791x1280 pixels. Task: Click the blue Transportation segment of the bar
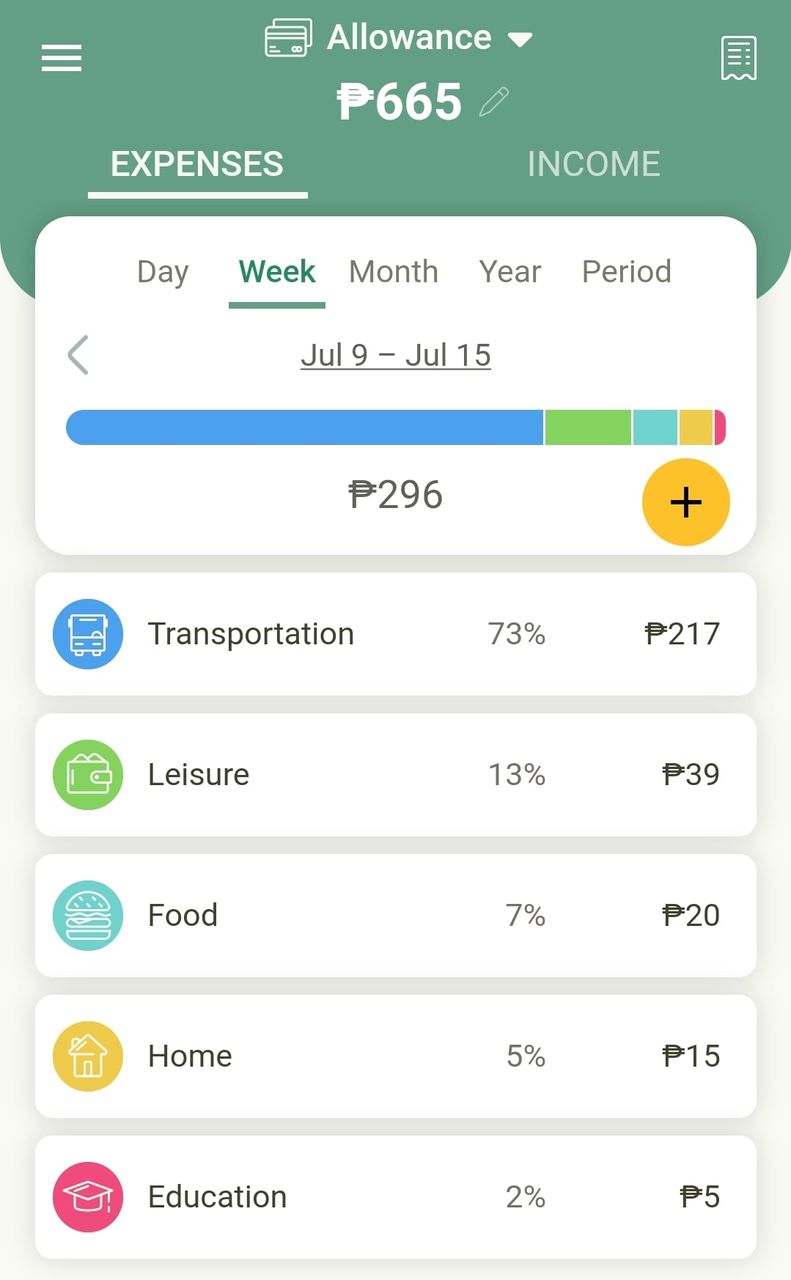point(305,427)
